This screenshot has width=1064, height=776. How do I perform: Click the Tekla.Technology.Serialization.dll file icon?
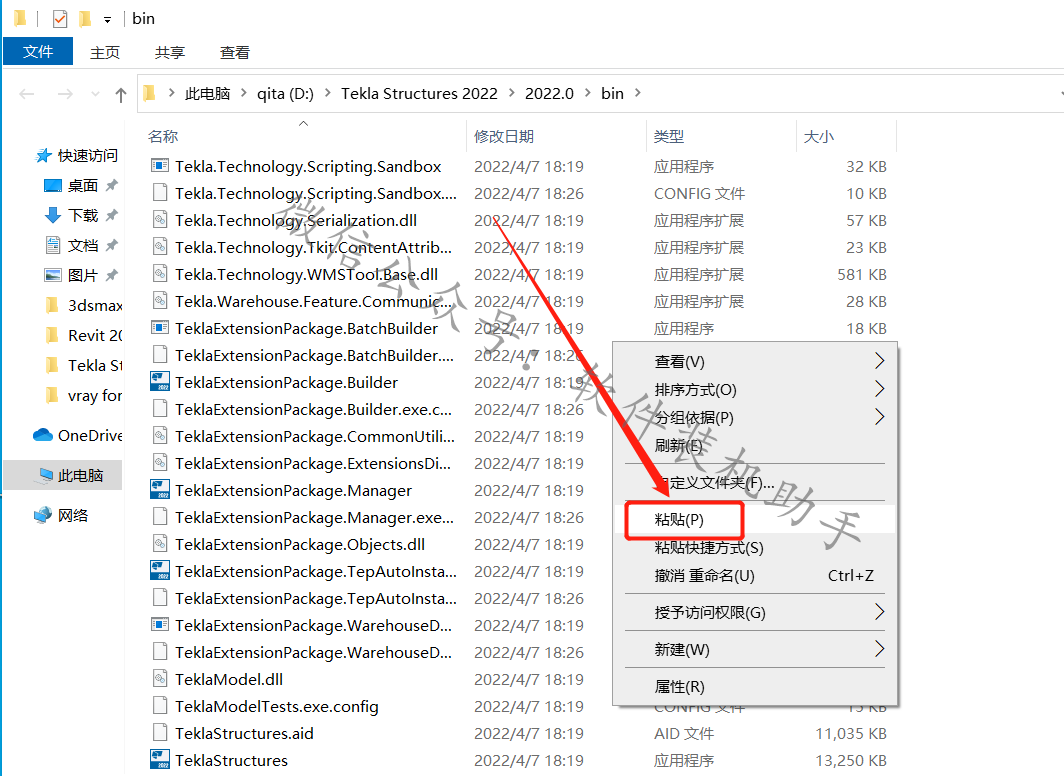click(x=159, y=220)
